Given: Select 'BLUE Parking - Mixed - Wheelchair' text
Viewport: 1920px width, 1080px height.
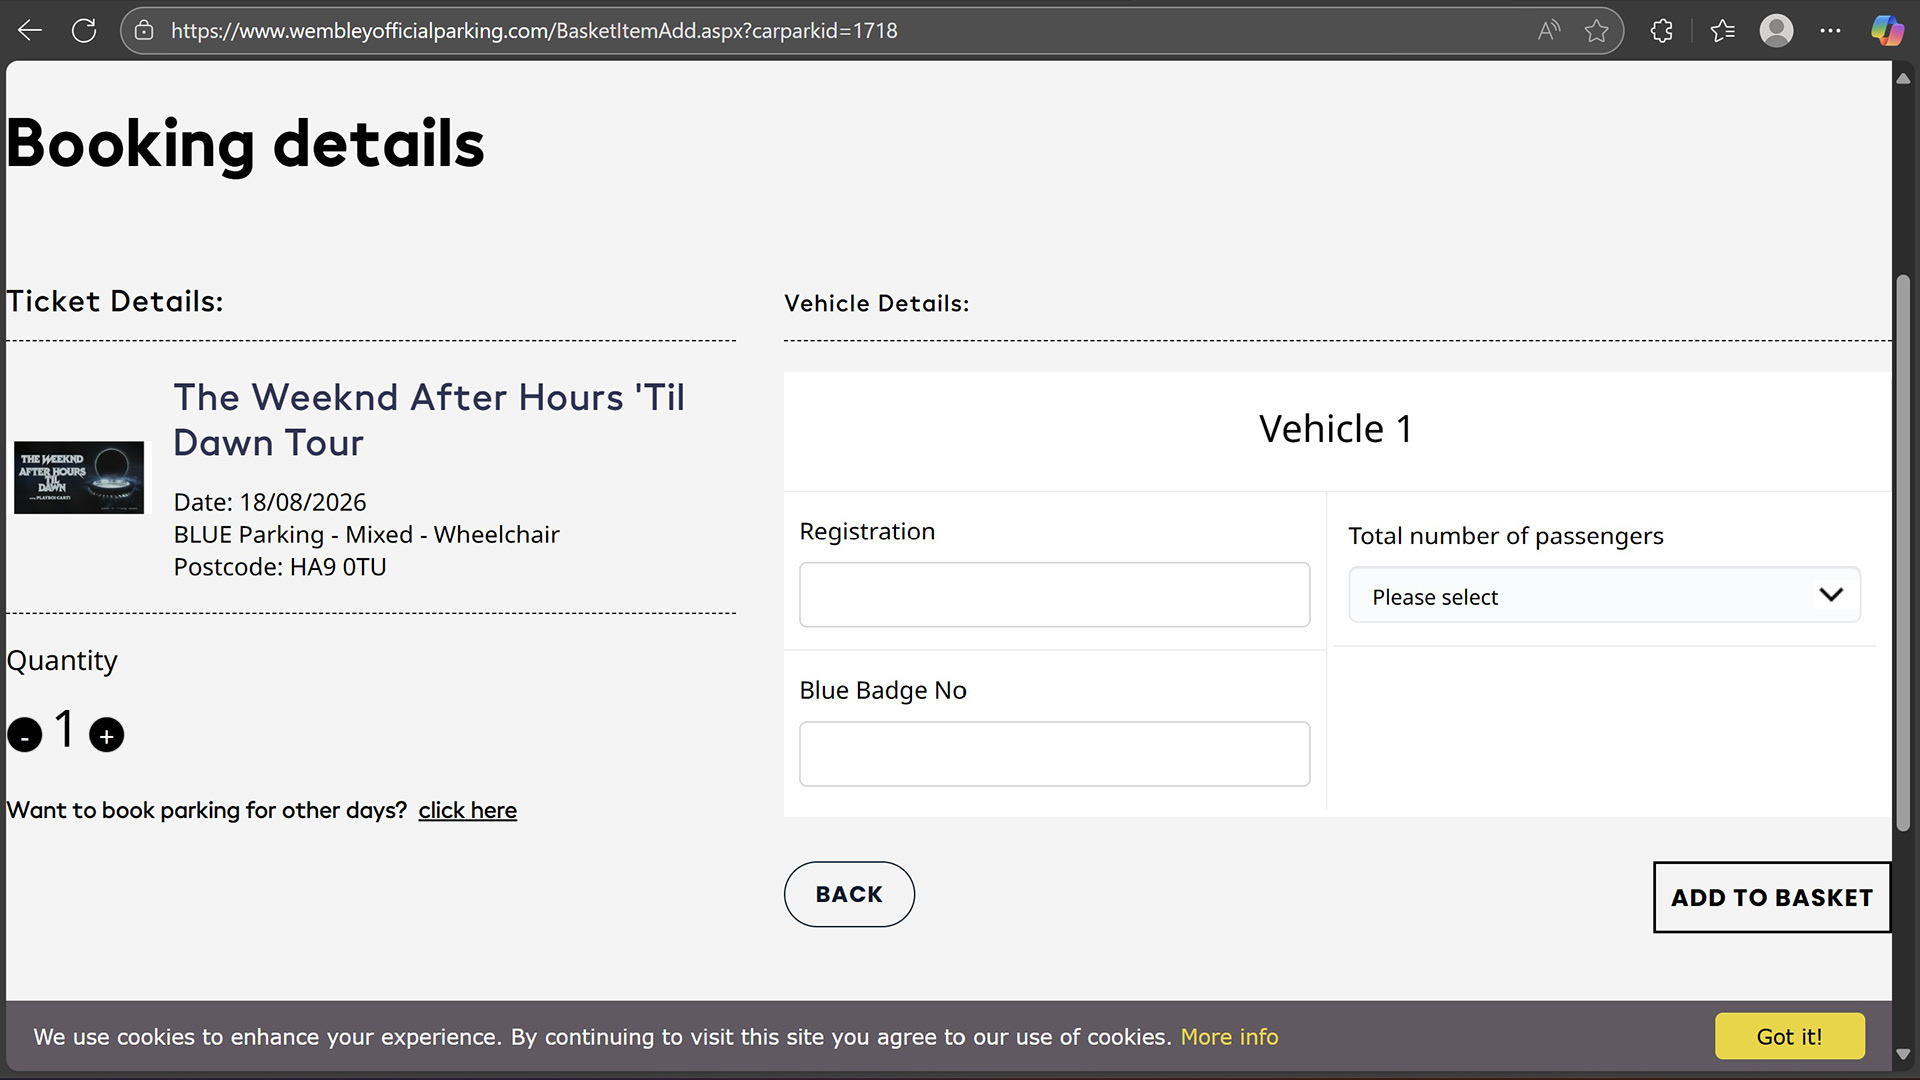Looking at the screenshot, I should click(366, 535).
